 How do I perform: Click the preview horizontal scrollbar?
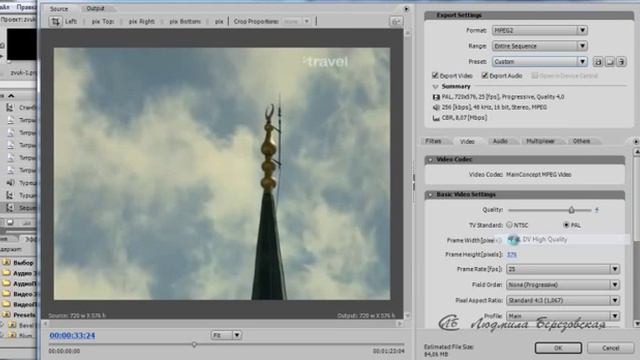[x=222, y=324]
